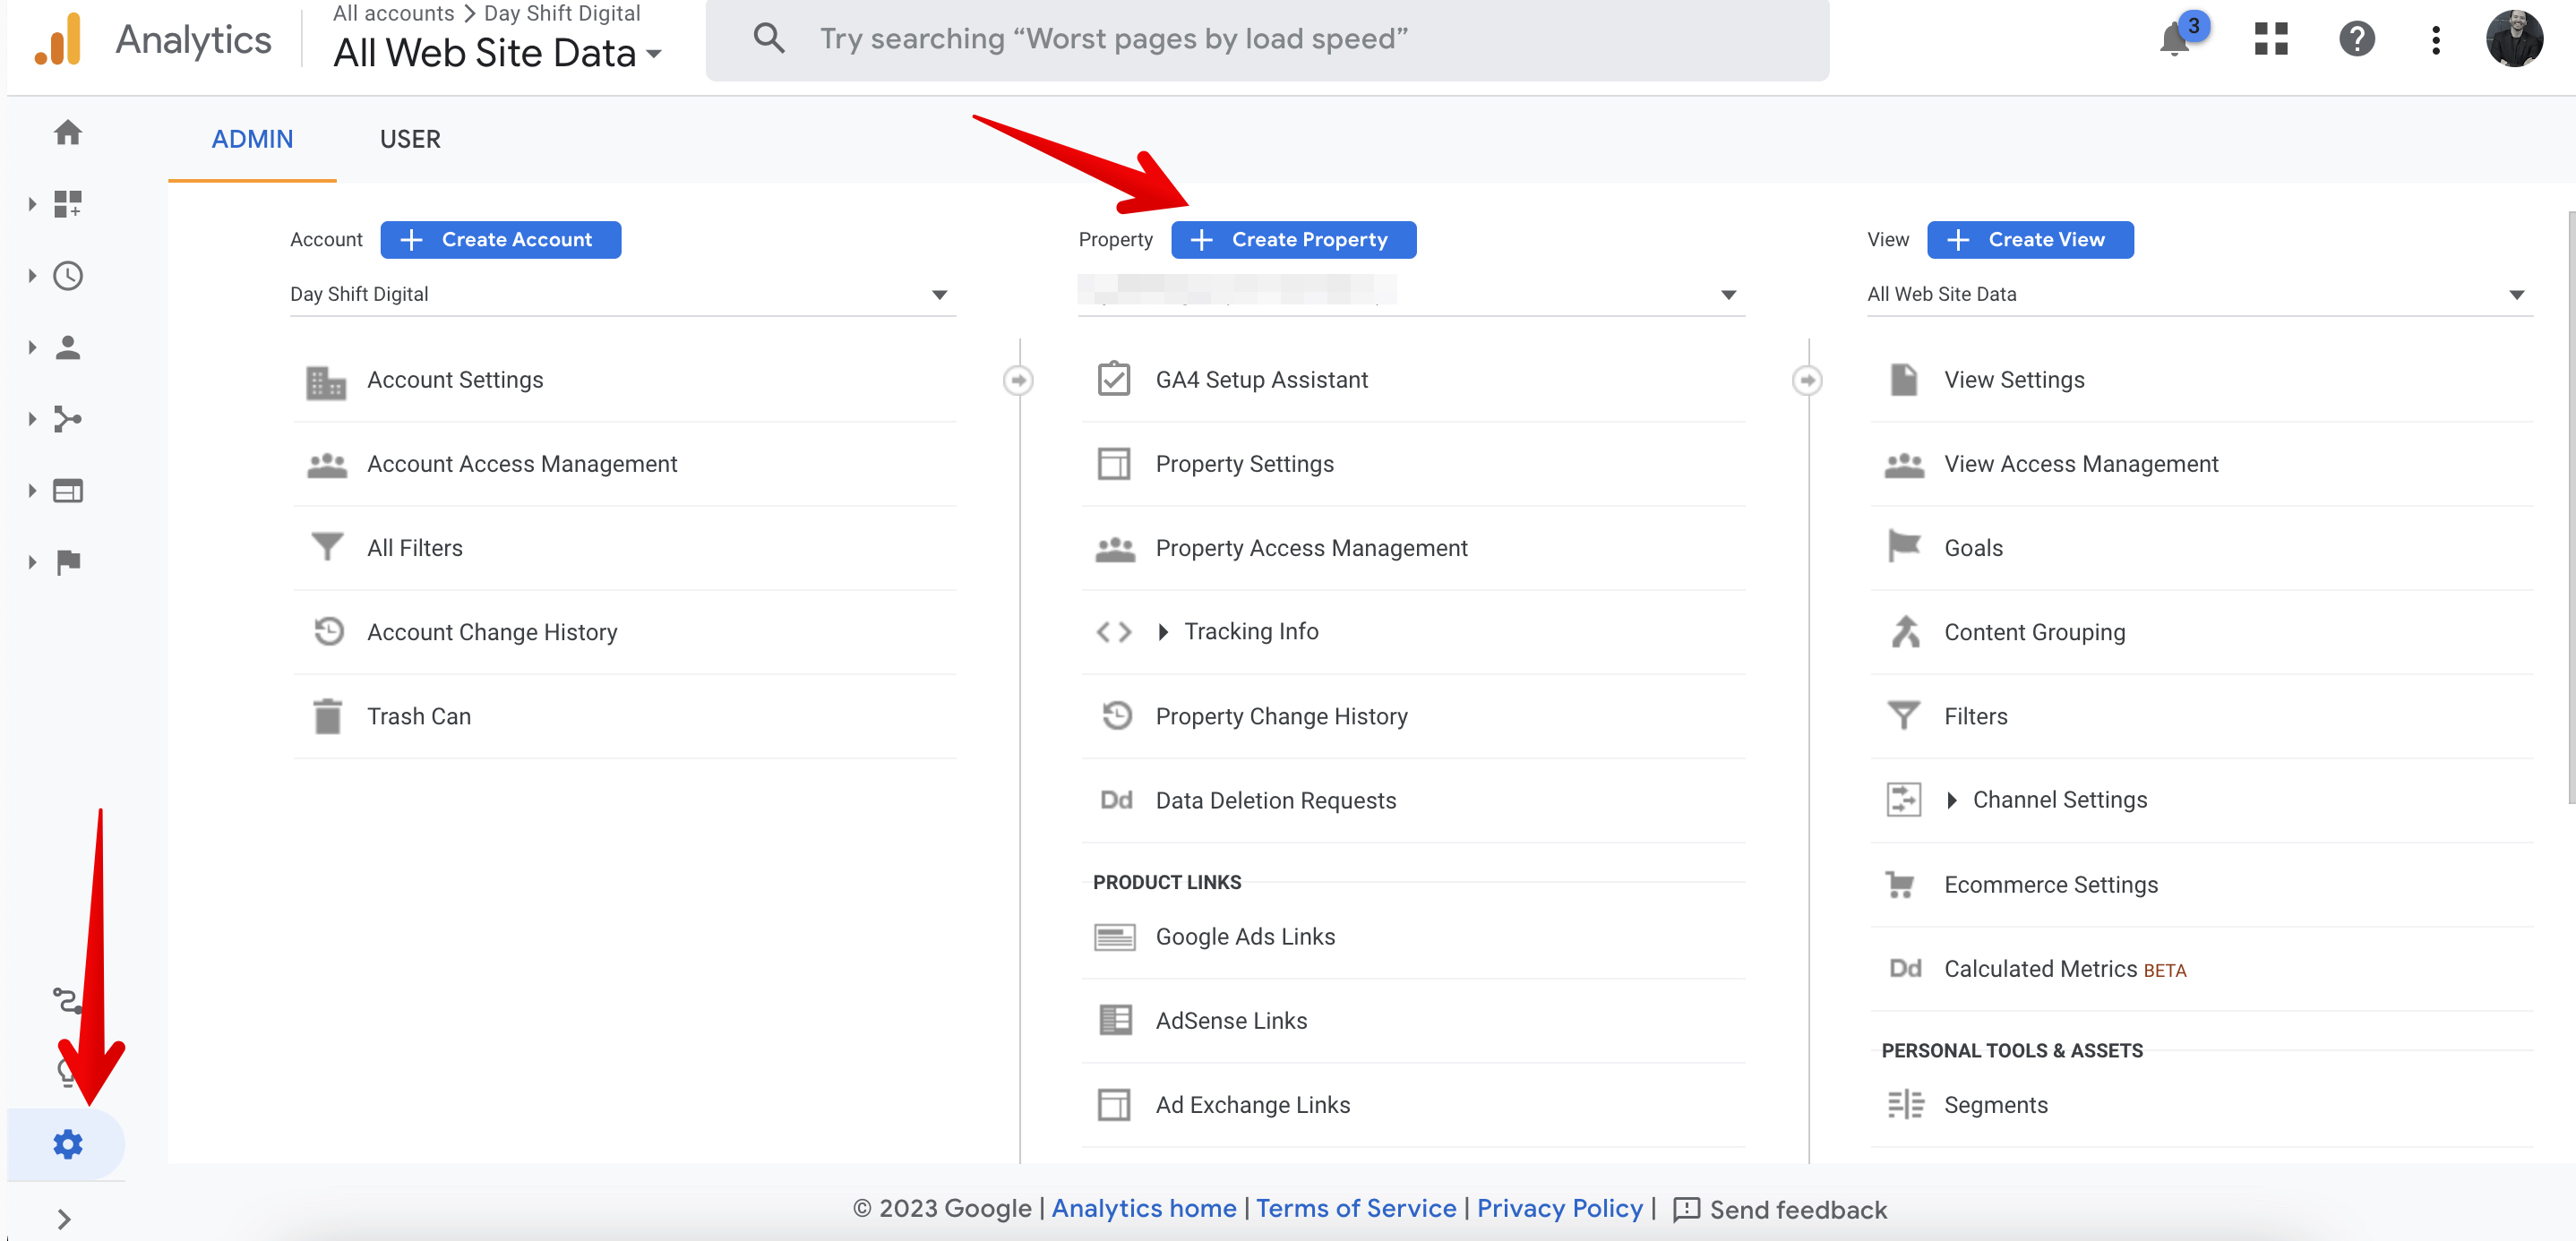Open the notifications bell
The height and width of the screenshot is (1241, 2576).
pyautogui.click(x=2174, y=39)
